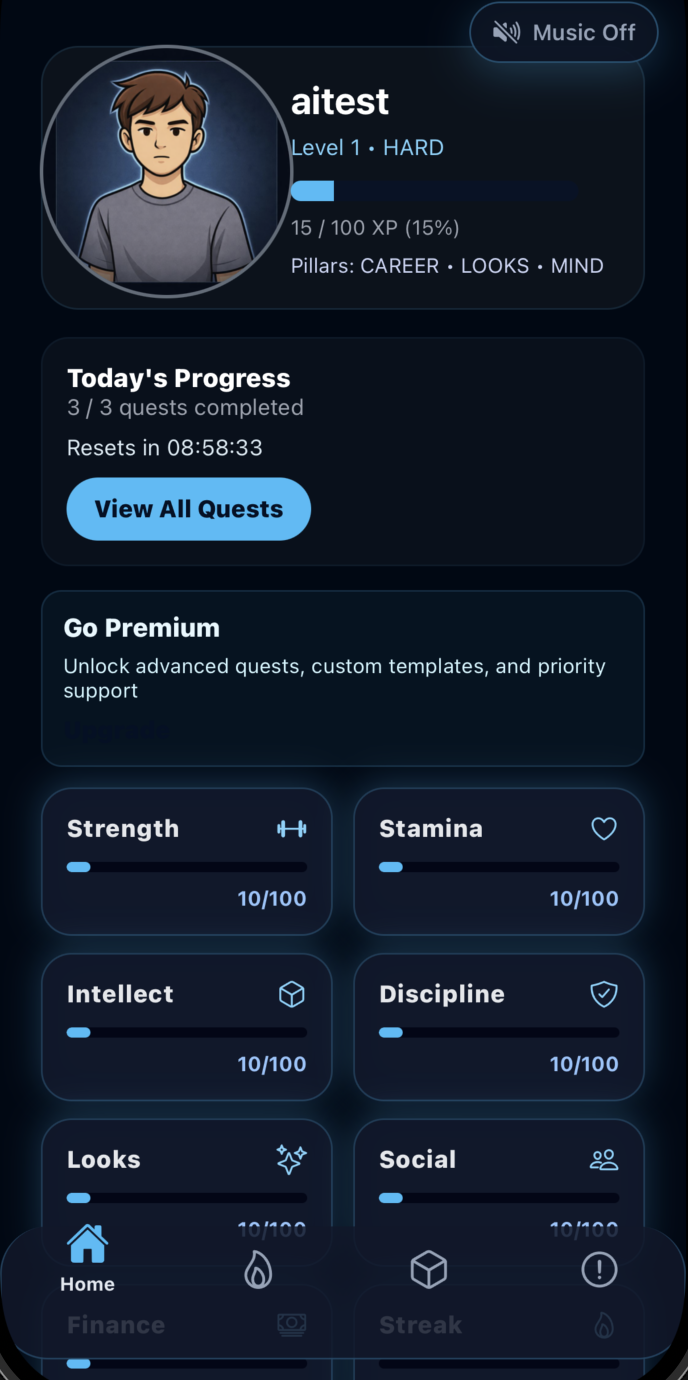Click the XP progress bar under the username
Screen dimensions: 688x1380
[x=433, y=190]
